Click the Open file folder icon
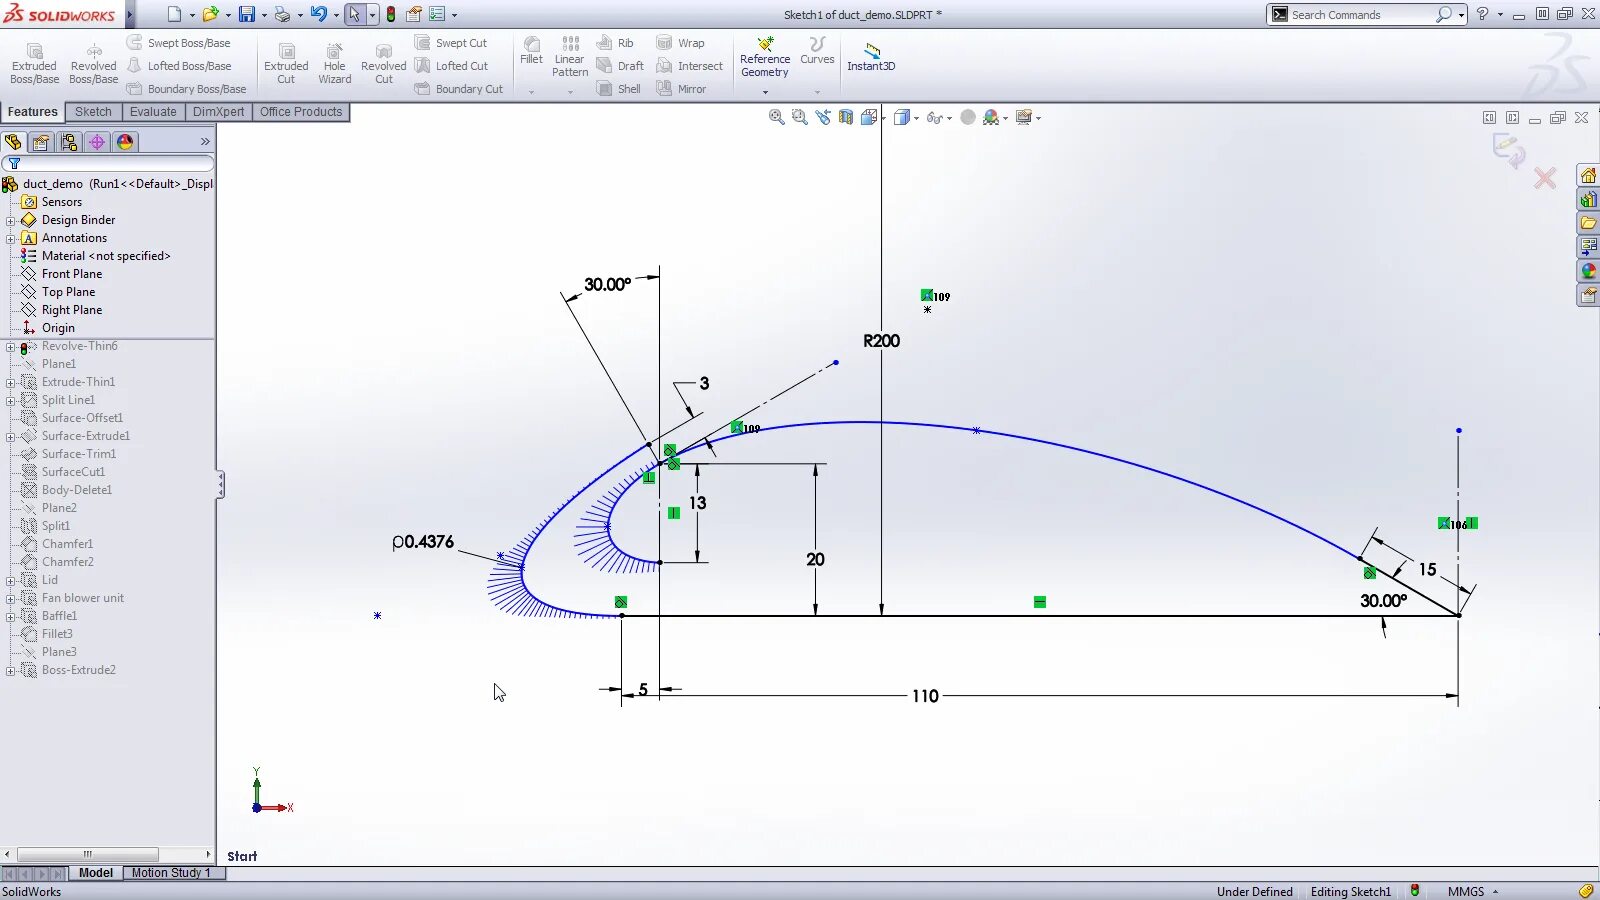Image resolution: width=1600 pixels, height=900 pixels. 210,14
